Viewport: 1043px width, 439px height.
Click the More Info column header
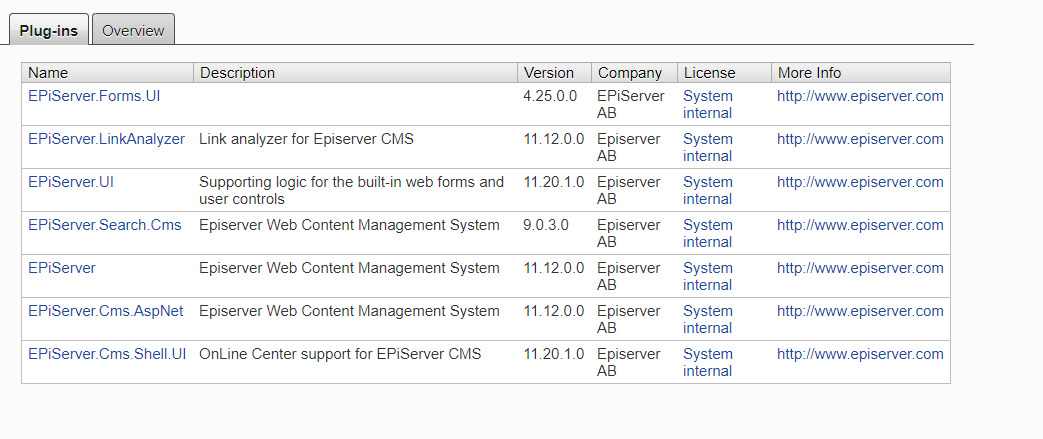pyautogui.click(x=809, y=73)
